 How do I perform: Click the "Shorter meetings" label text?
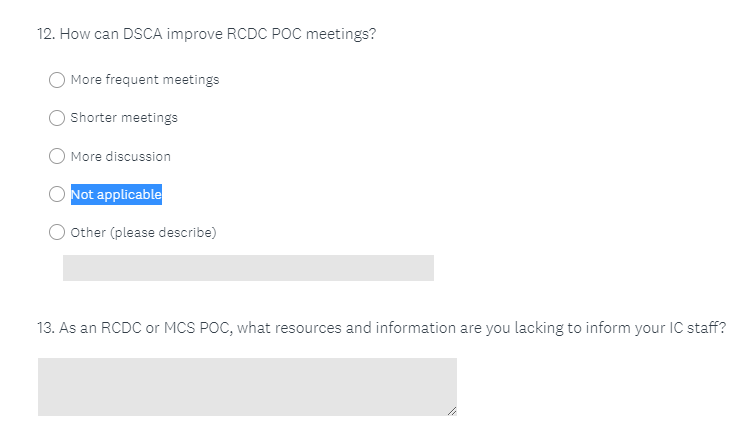tap(124, 118)
